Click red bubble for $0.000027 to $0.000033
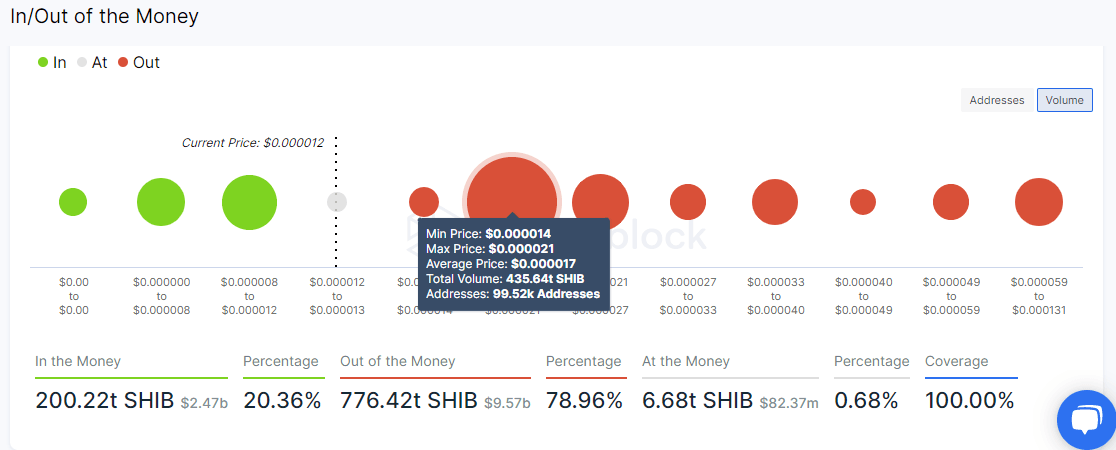 pos(688,202)
